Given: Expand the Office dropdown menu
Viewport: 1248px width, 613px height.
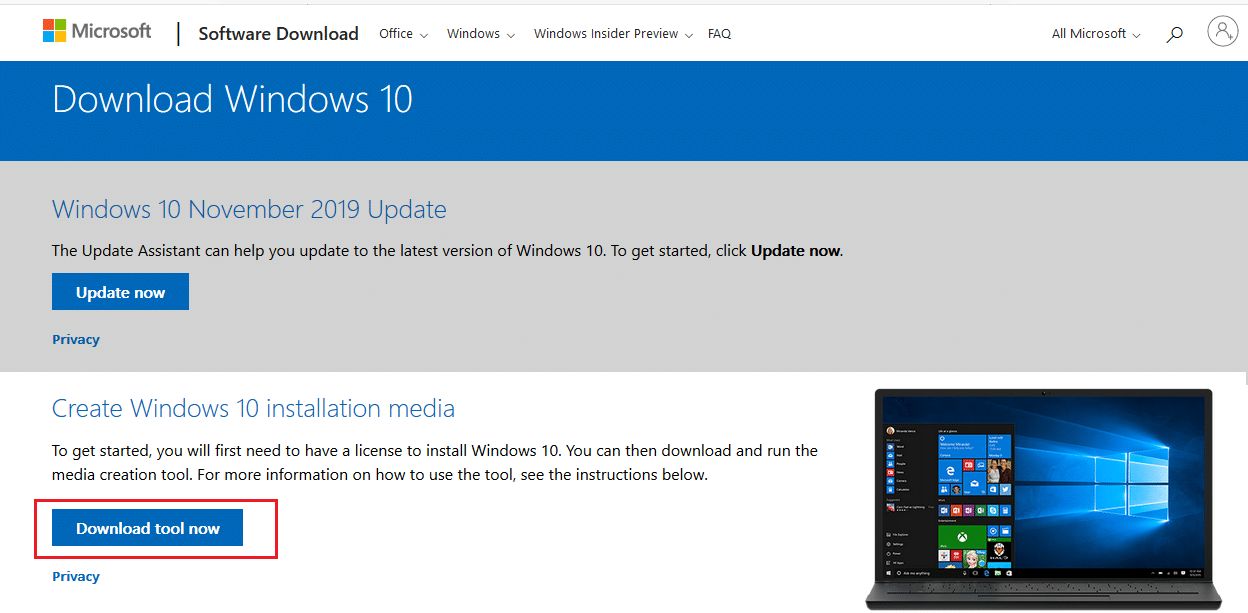Looking at the screenshot, I should tap(403, 34).
